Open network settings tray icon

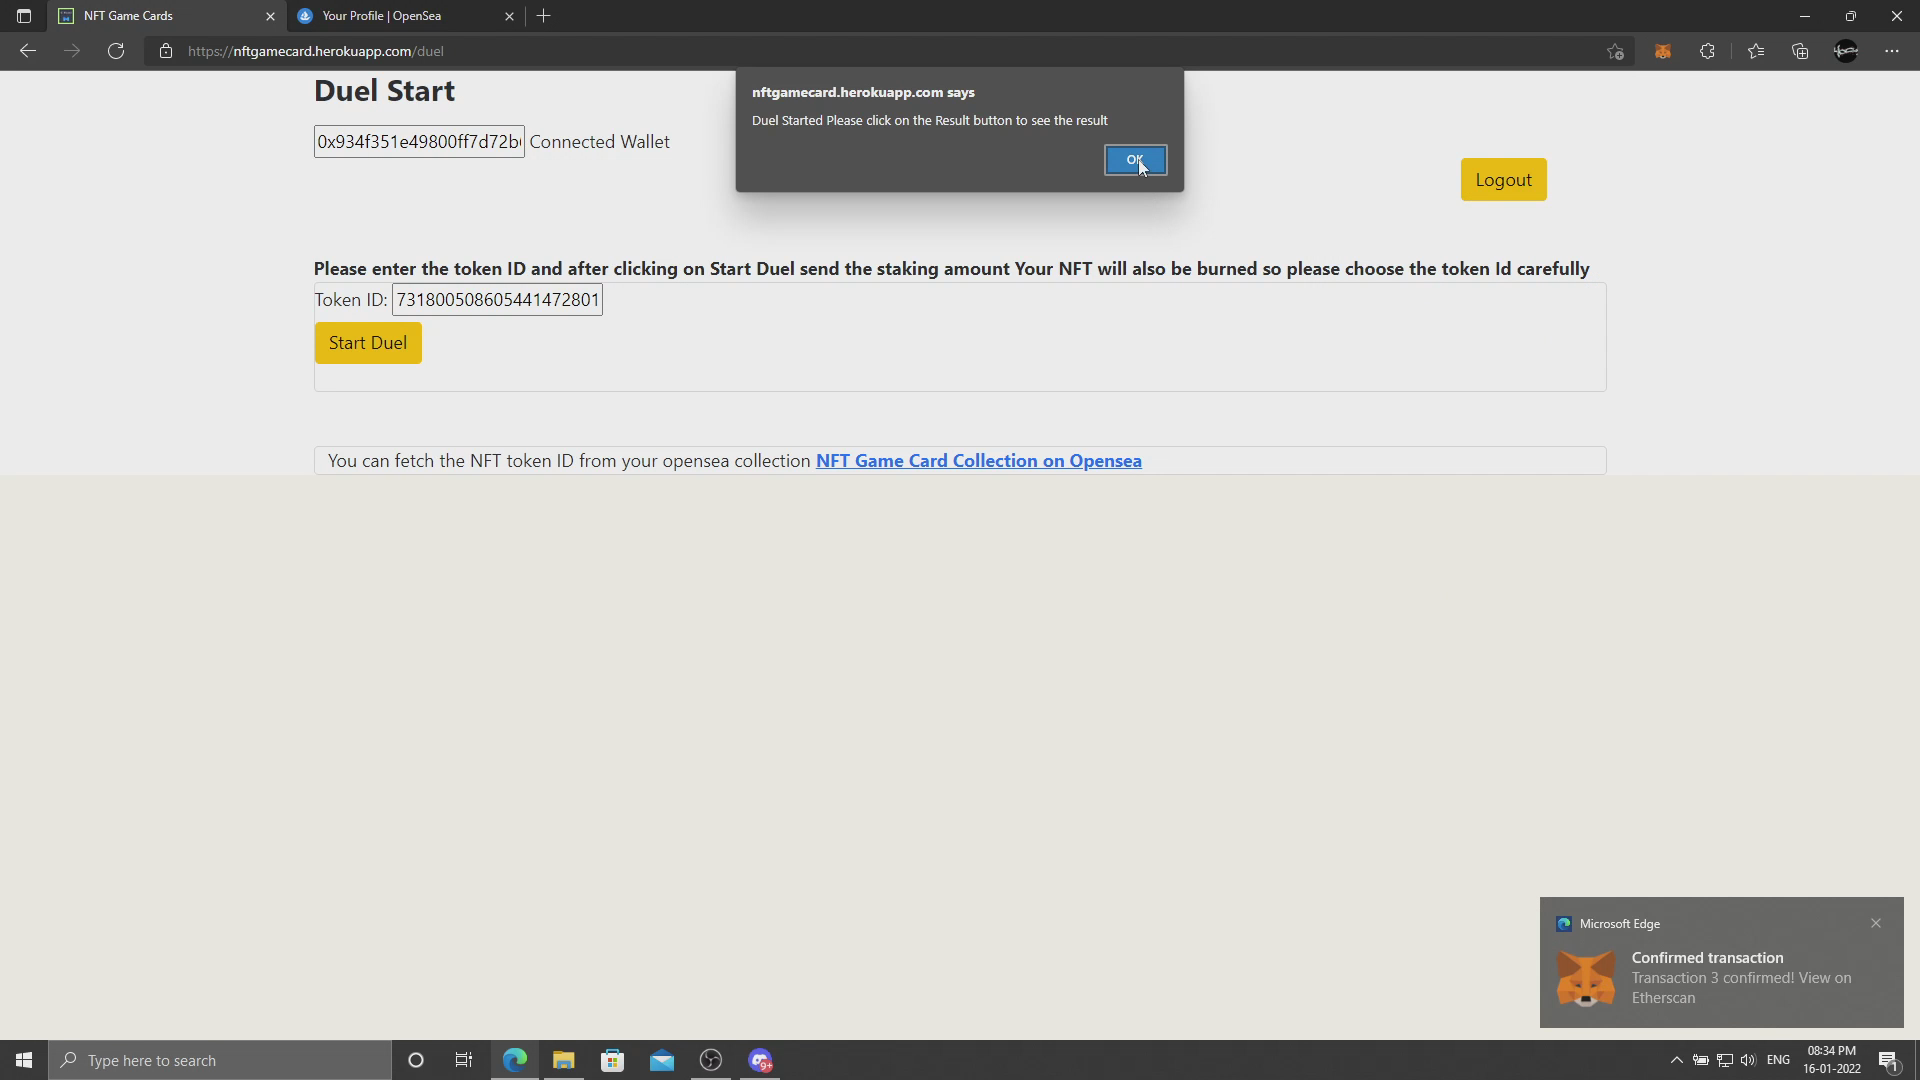[x=1725, y=1060]
